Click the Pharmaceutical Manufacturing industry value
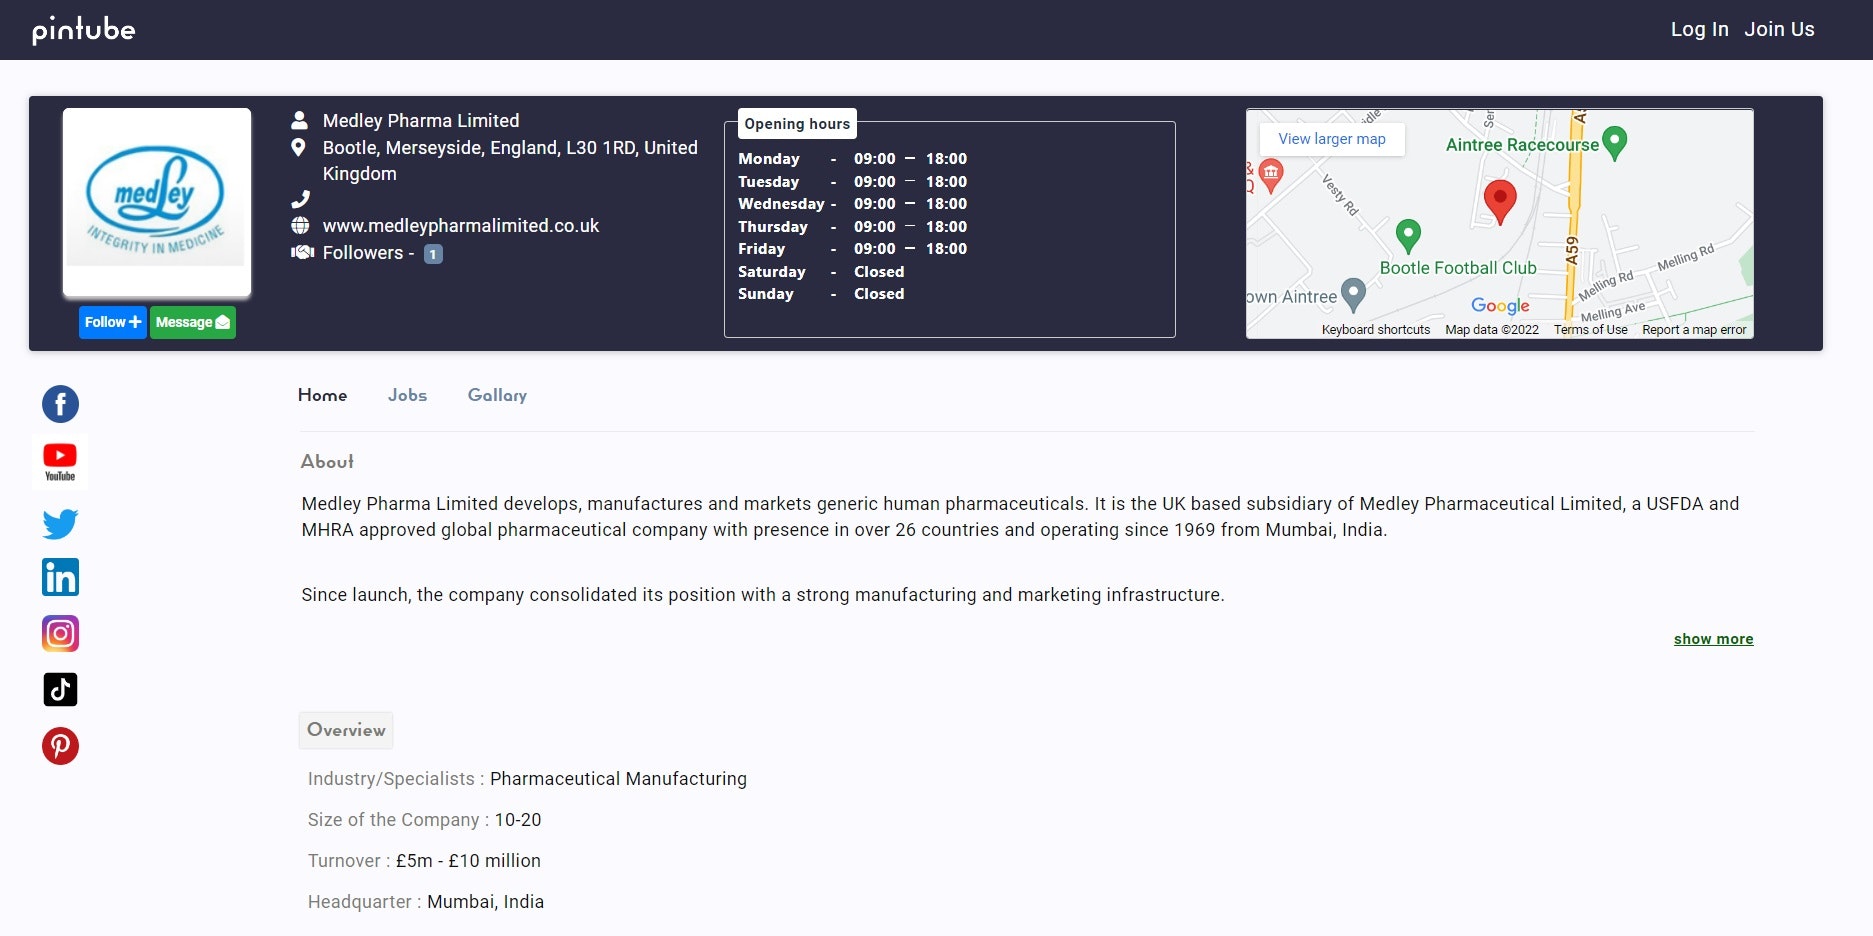This screenshot has height=936, width=1873. pos(618,779)
